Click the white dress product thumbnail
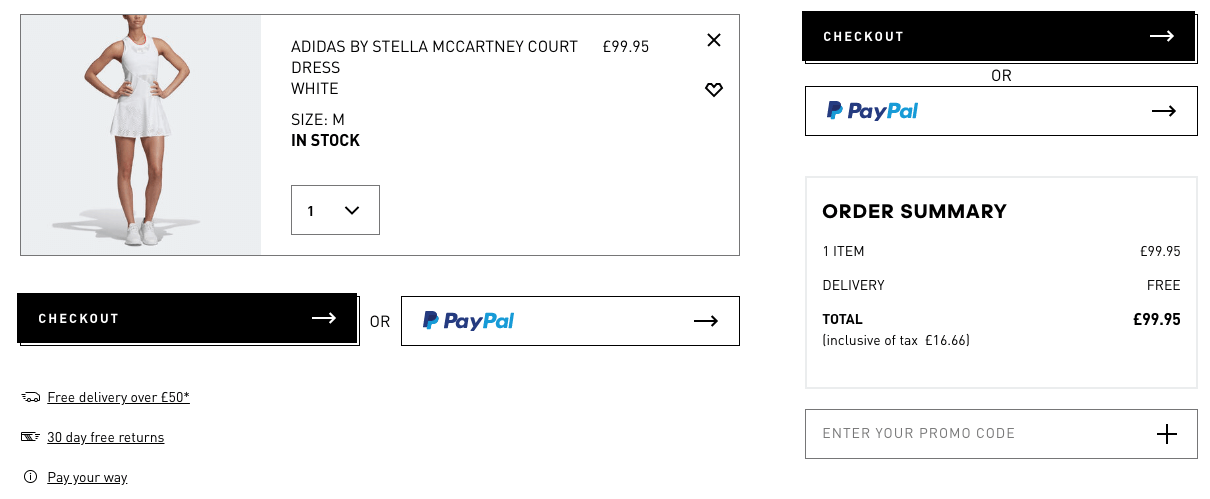The height and width of the screenshot is (499, 1210). point(141,135)
